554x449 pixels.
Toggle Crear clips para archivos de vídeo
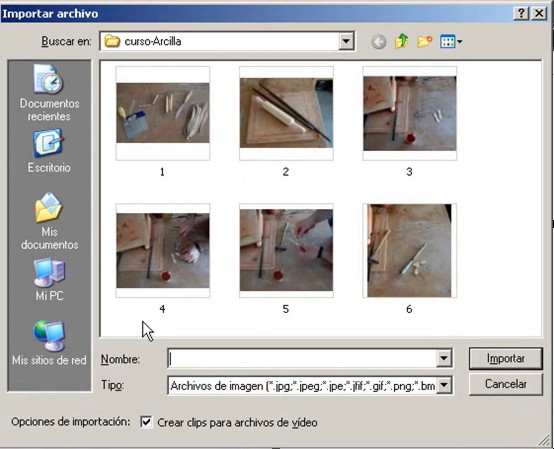(146, 422)
